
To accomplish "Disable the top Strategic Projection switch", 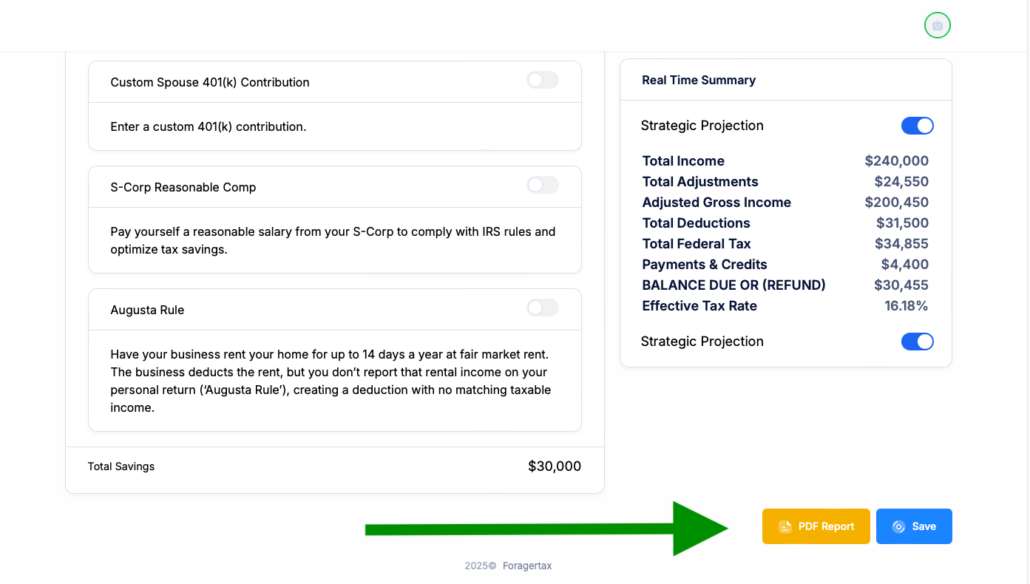I will (x=916, y=126).
